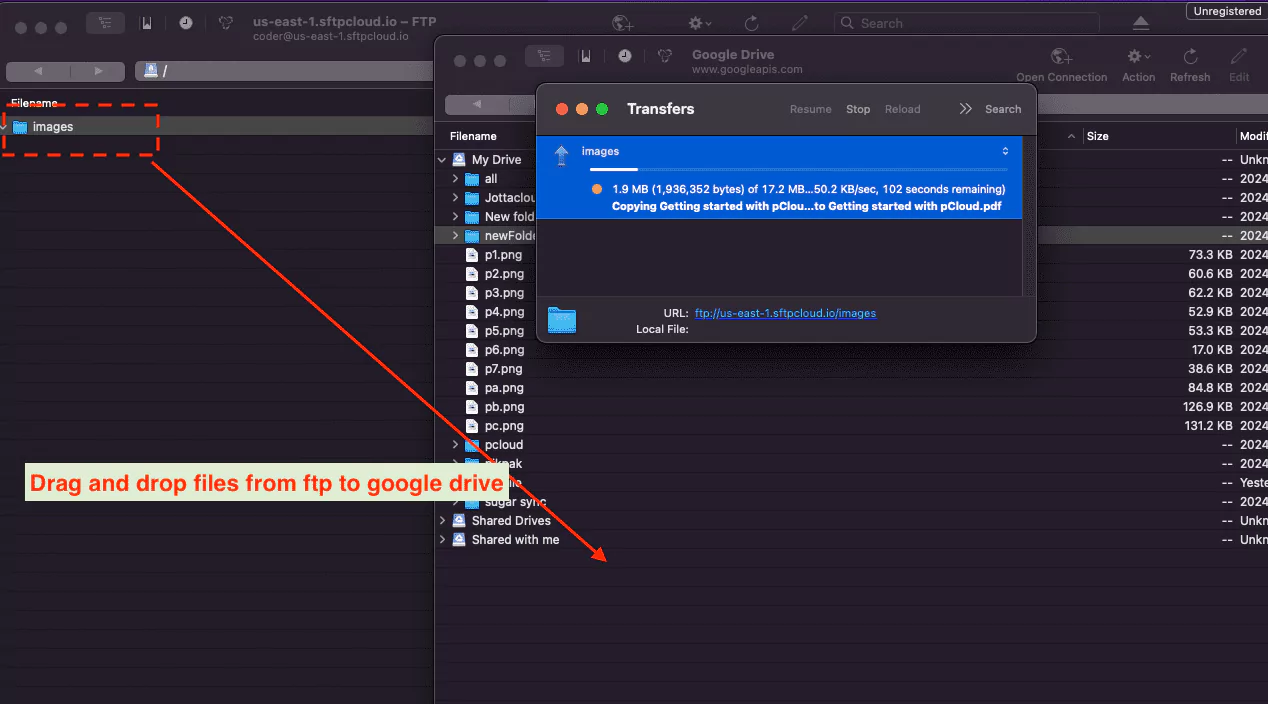This screenshot has width=1268, height=704.
Task: Click Edit in Google Drive window toolbar
Action: click(x=1239, y=65)
